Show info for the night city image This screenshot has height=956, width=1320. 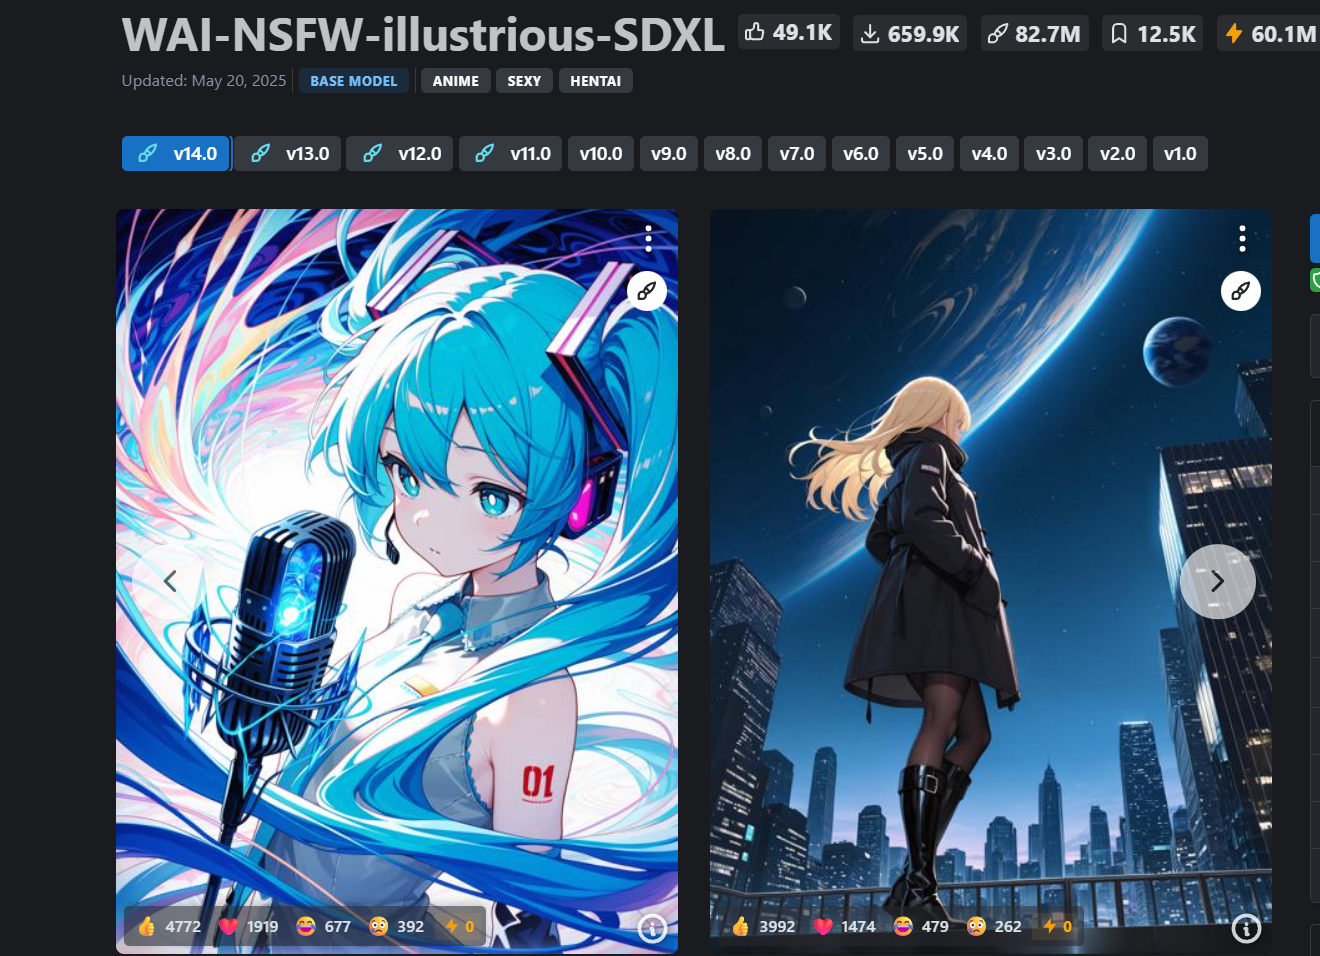pyautogui.click(x=1246, y=929)
